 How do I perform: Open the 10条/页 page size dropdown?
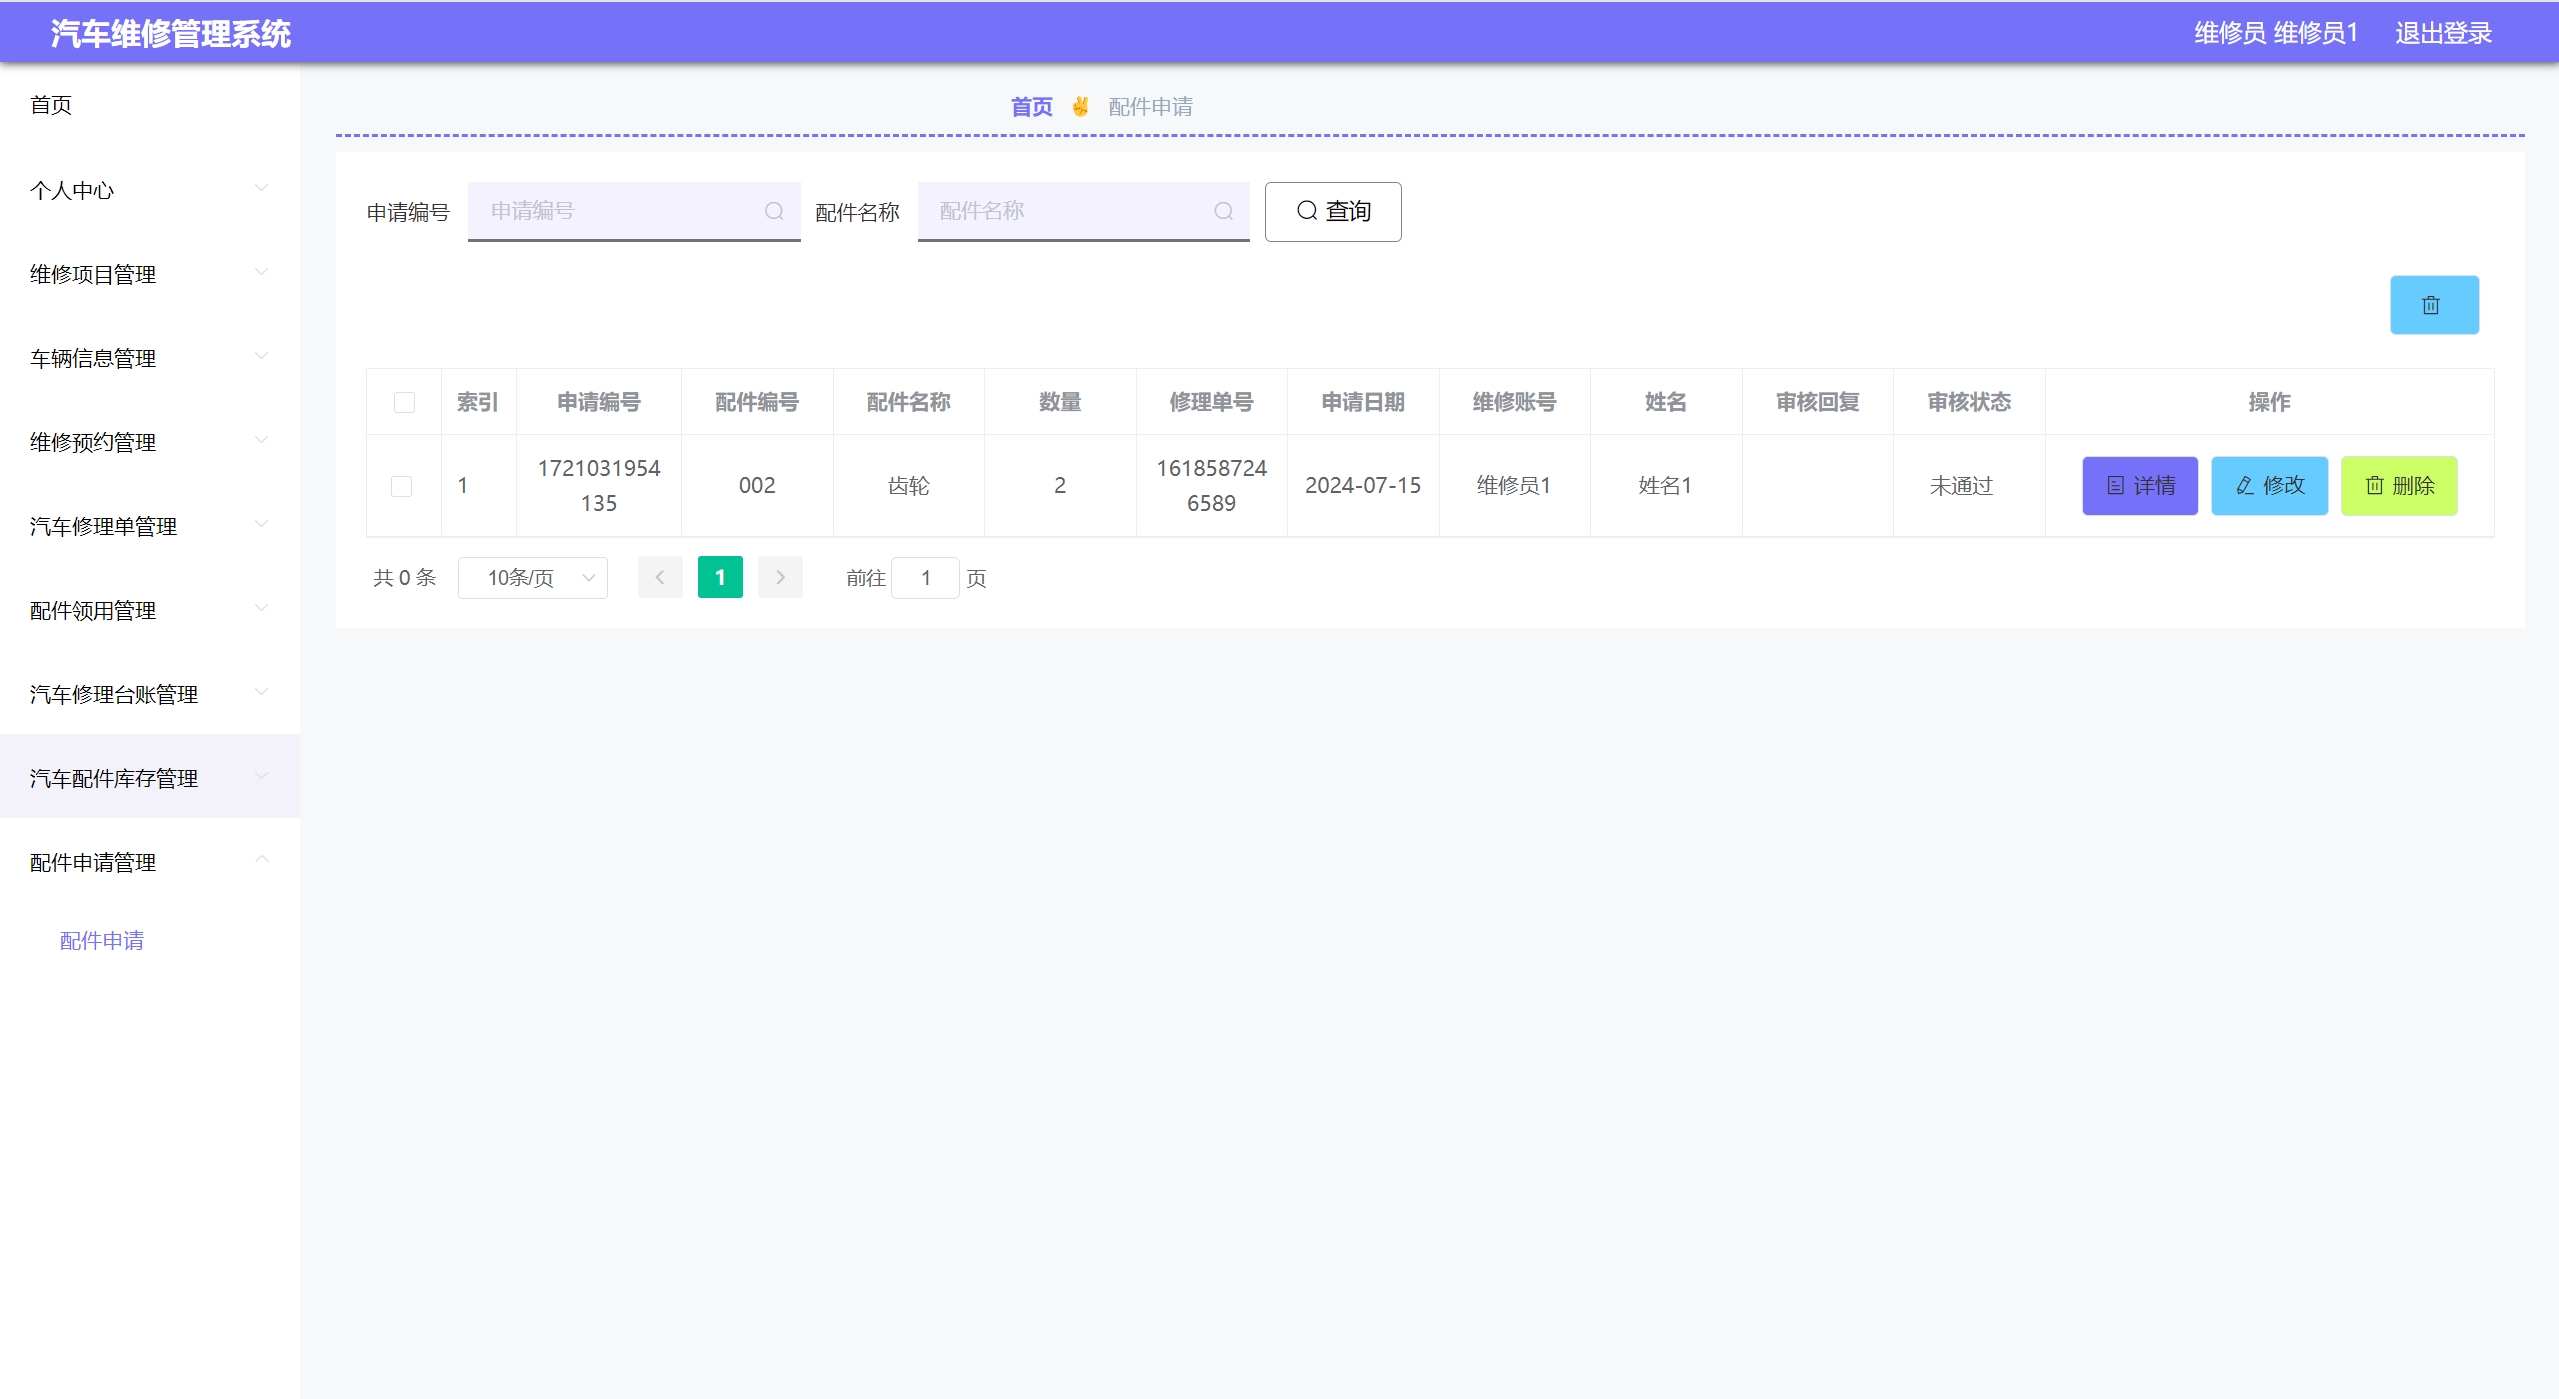pyautogui.click(x=532, y=578)
